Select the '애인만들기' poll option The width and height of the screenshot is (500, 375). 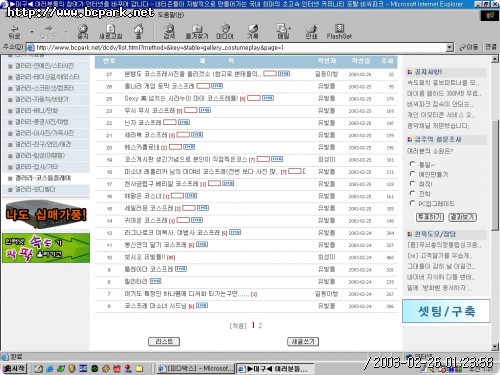point(412,173)
